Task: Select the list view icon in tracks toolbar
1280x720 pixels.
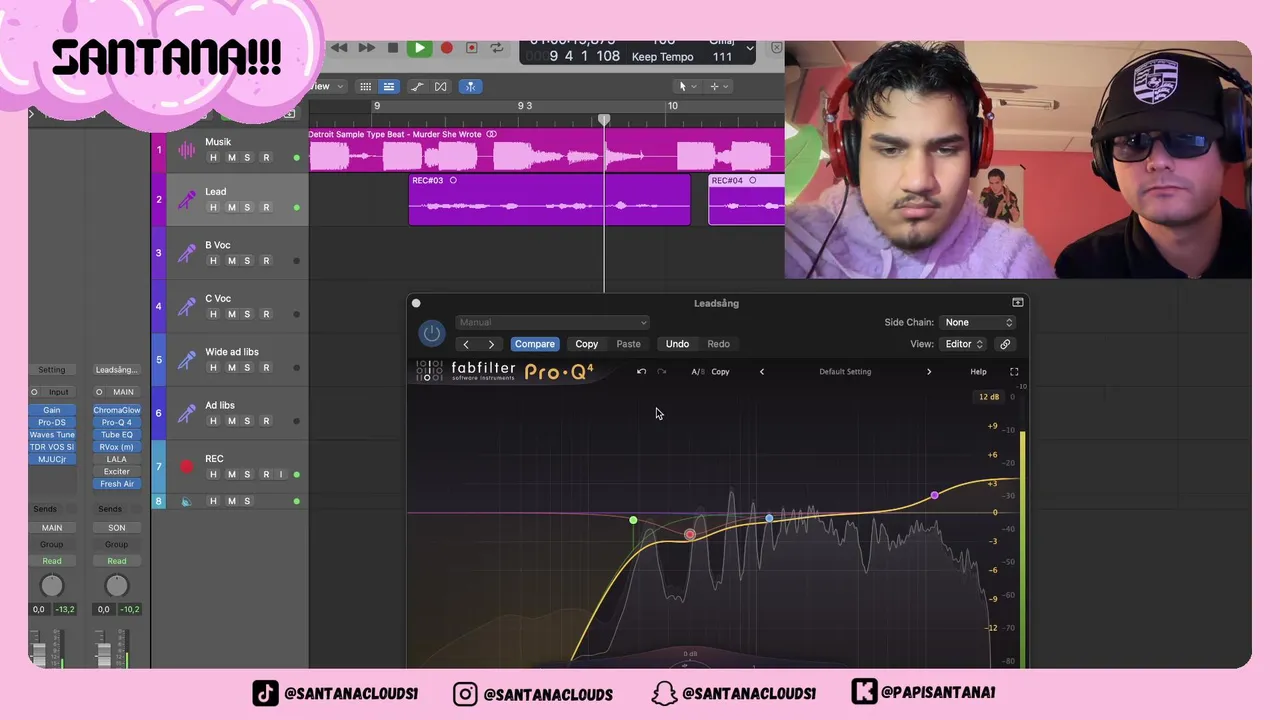Action: tap(389, 87)
